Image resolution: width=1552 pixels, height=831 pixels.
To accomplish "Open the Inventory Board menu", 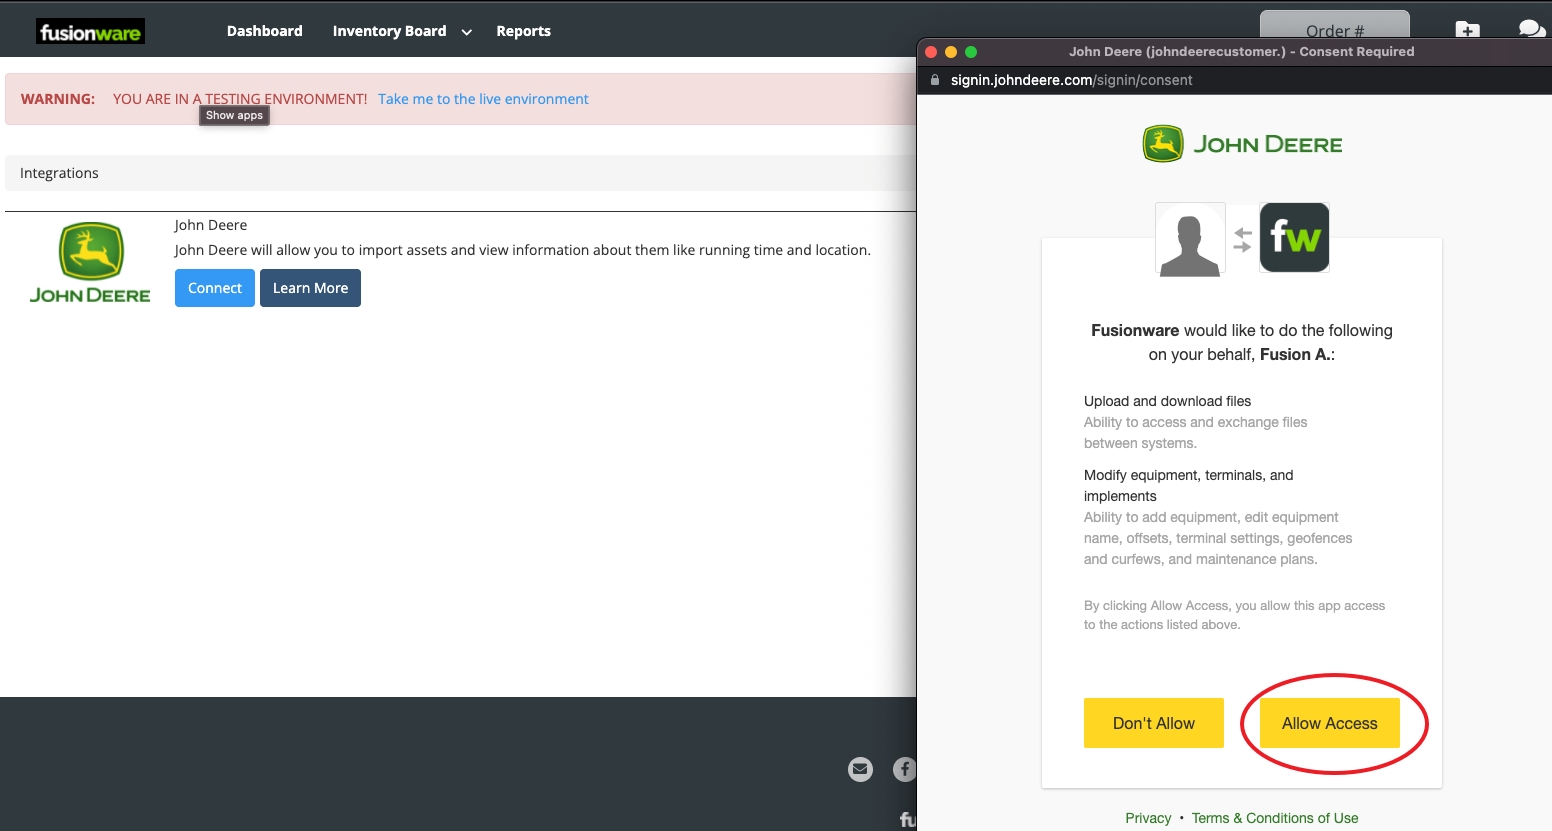I will 389,31.
